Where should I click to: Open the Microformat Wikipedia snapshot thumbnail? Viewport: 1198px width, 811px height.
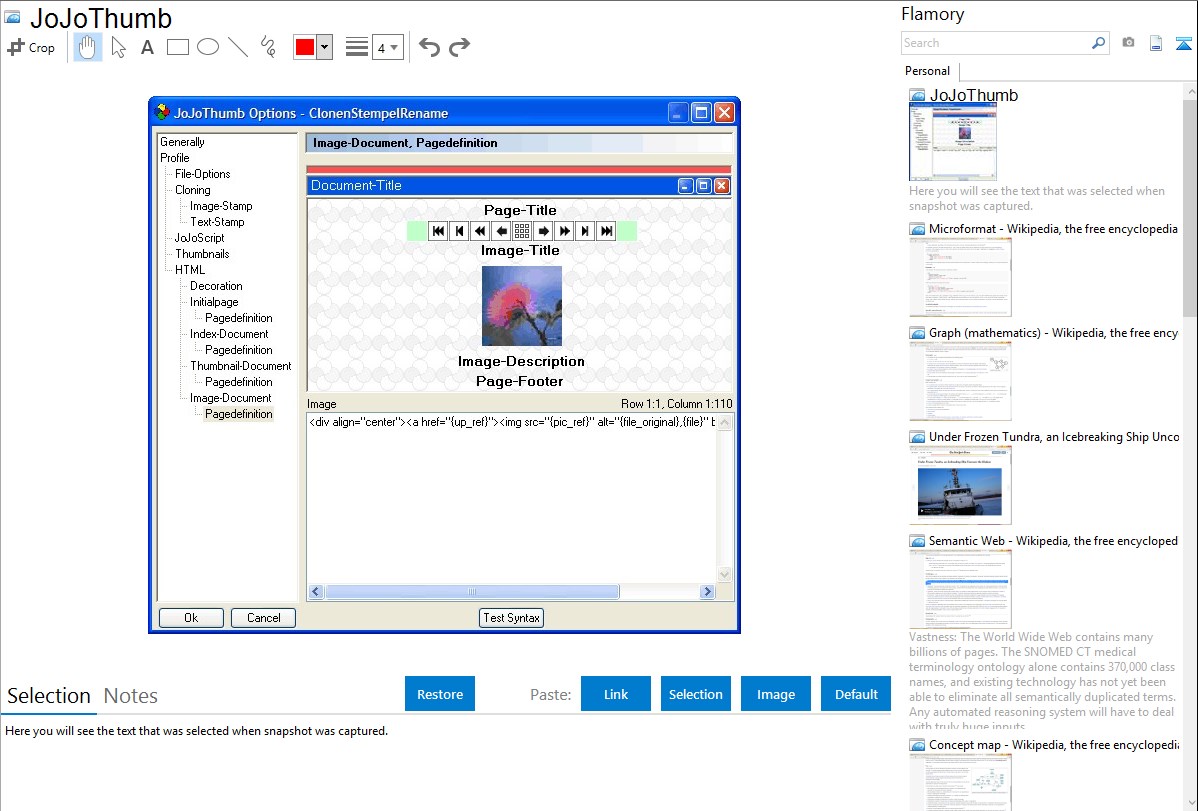[960, 277]
